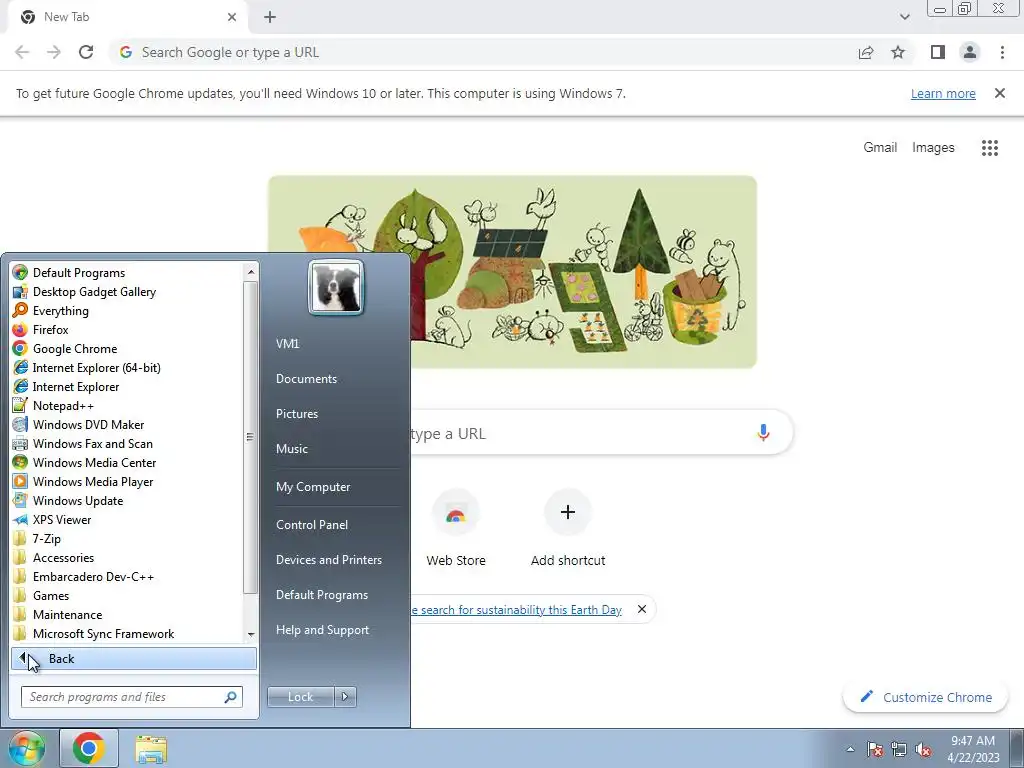Dismiss the Earth Day promo
The image size is (1024, 768).
[642, 609]
